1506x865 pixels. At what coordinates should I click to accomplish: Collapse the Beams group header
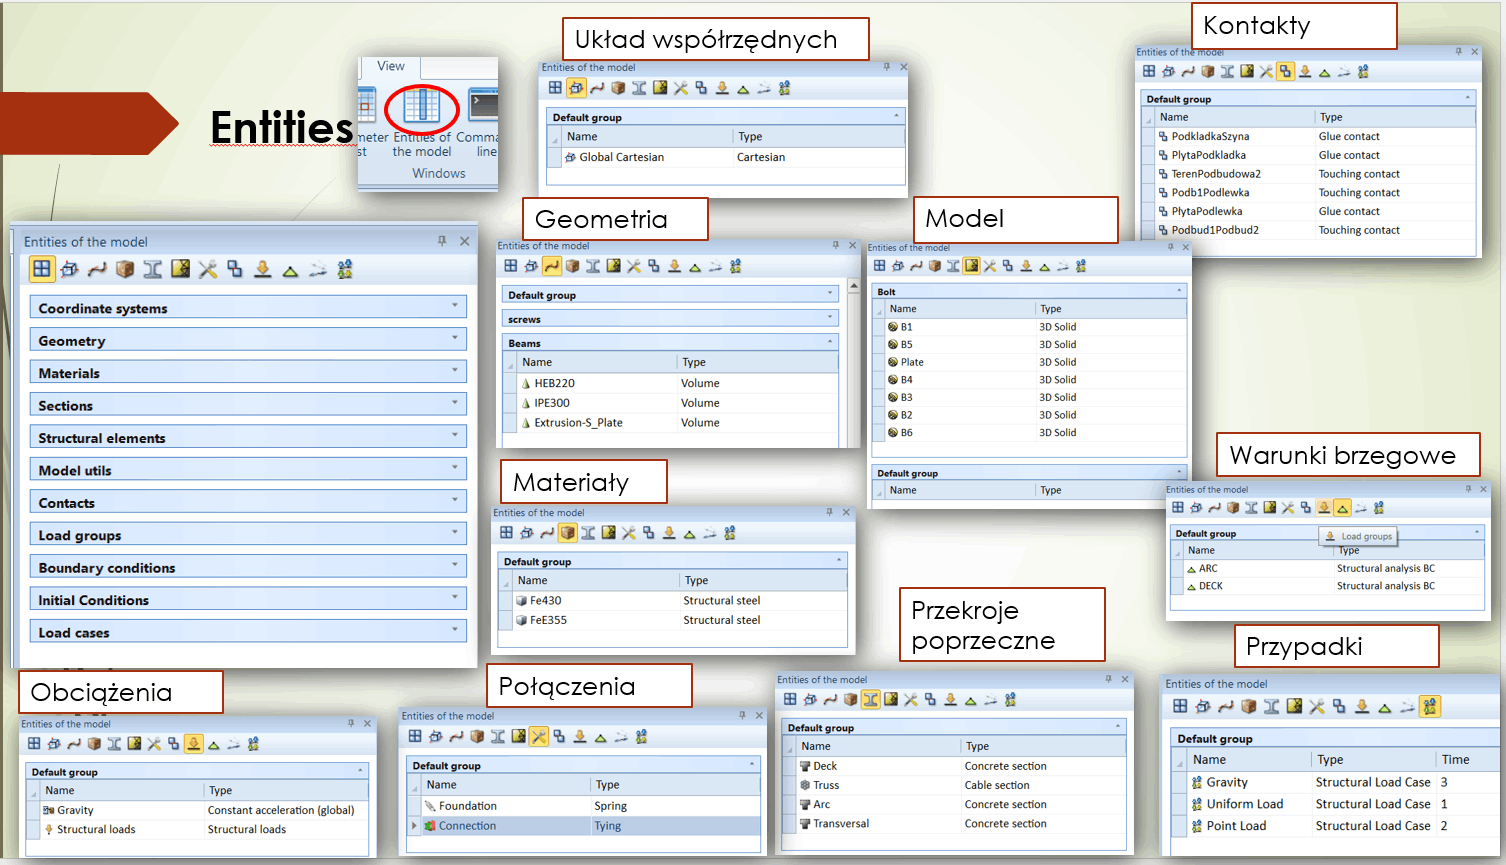pos(830,342)
